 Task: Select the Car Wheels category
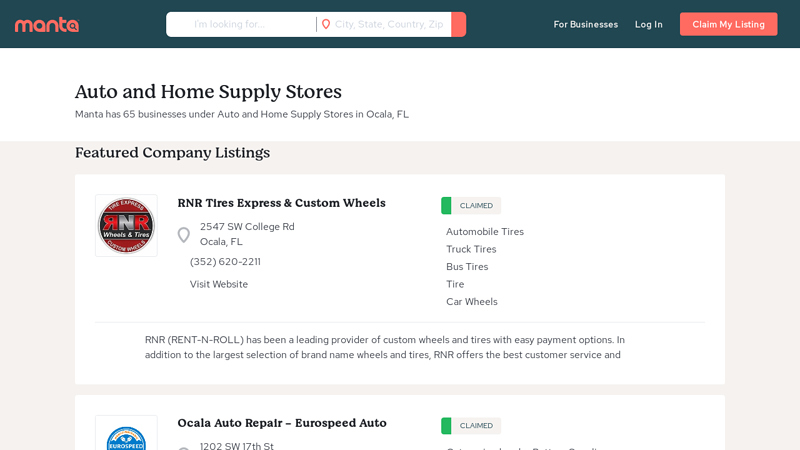point(471,302)
